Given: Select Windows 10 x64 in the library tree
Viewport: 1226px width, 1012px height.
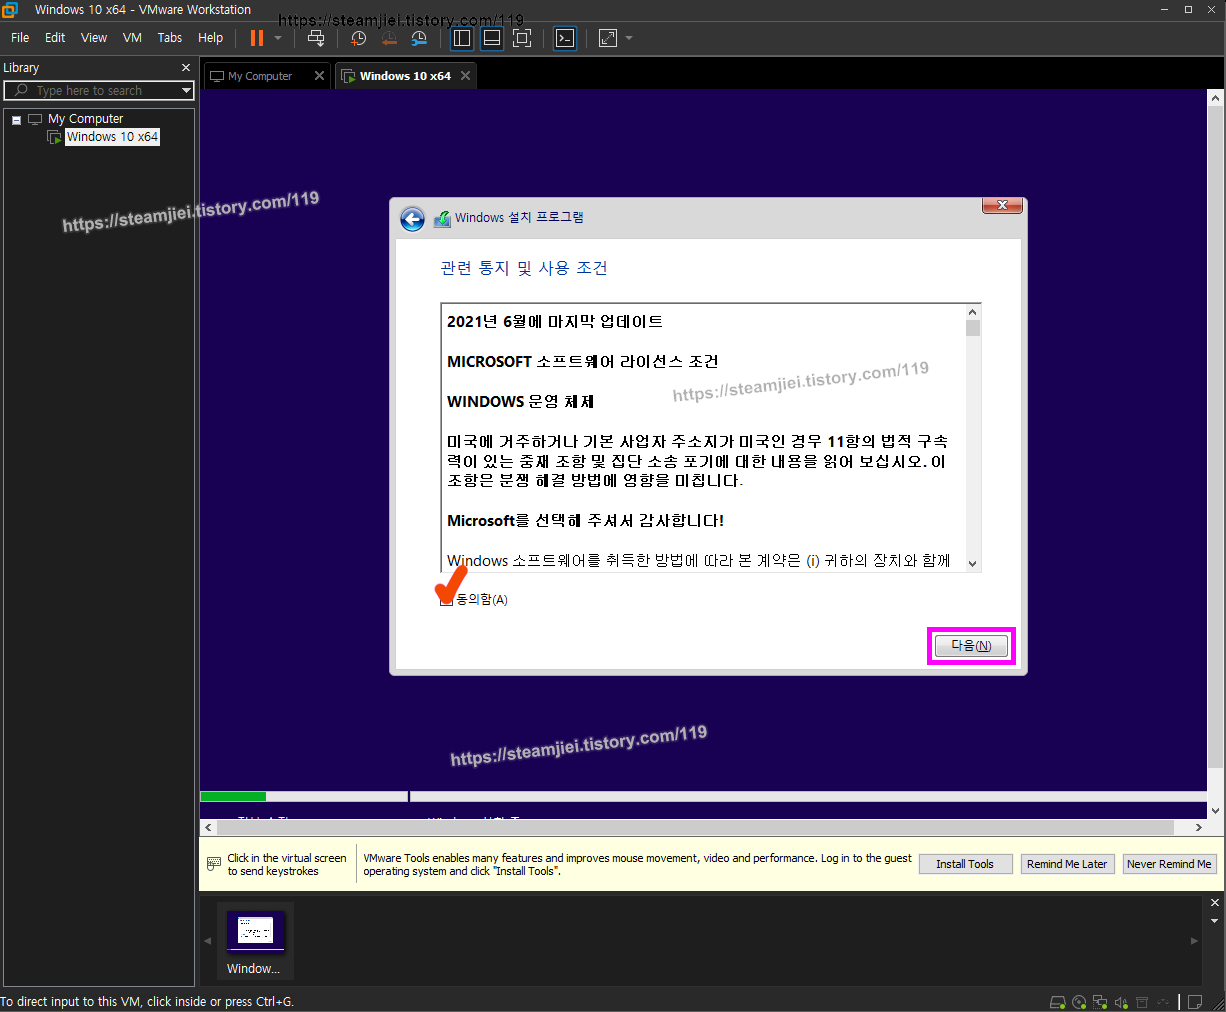Looking at the screenshot, I should pos(112,137).
